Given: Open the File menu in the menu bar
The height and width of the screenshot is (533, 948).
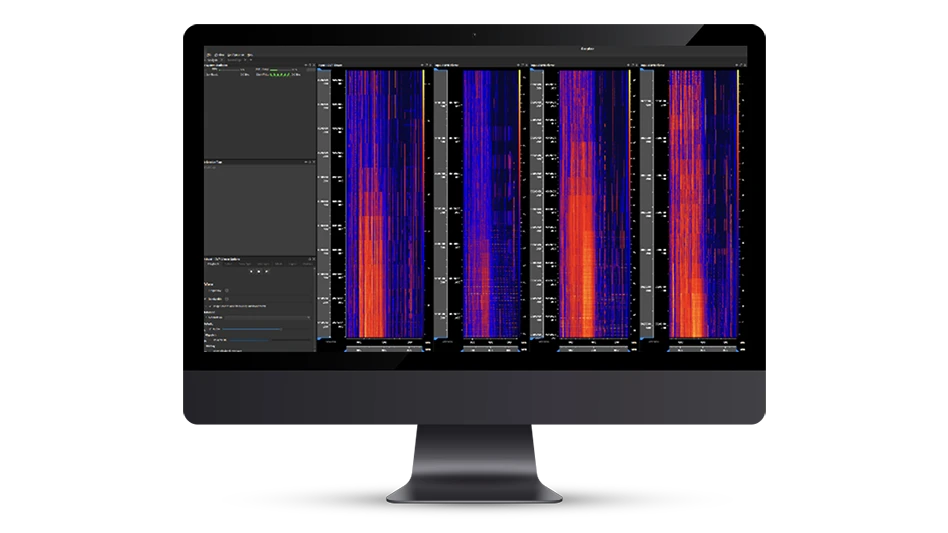Looking at the screenshot, I should click(208, 54).
